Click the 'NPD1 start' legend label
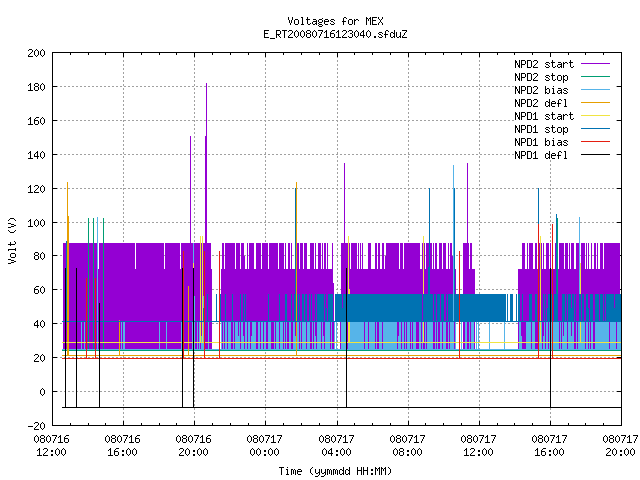640x480 pixels. (x=544, y=116)
